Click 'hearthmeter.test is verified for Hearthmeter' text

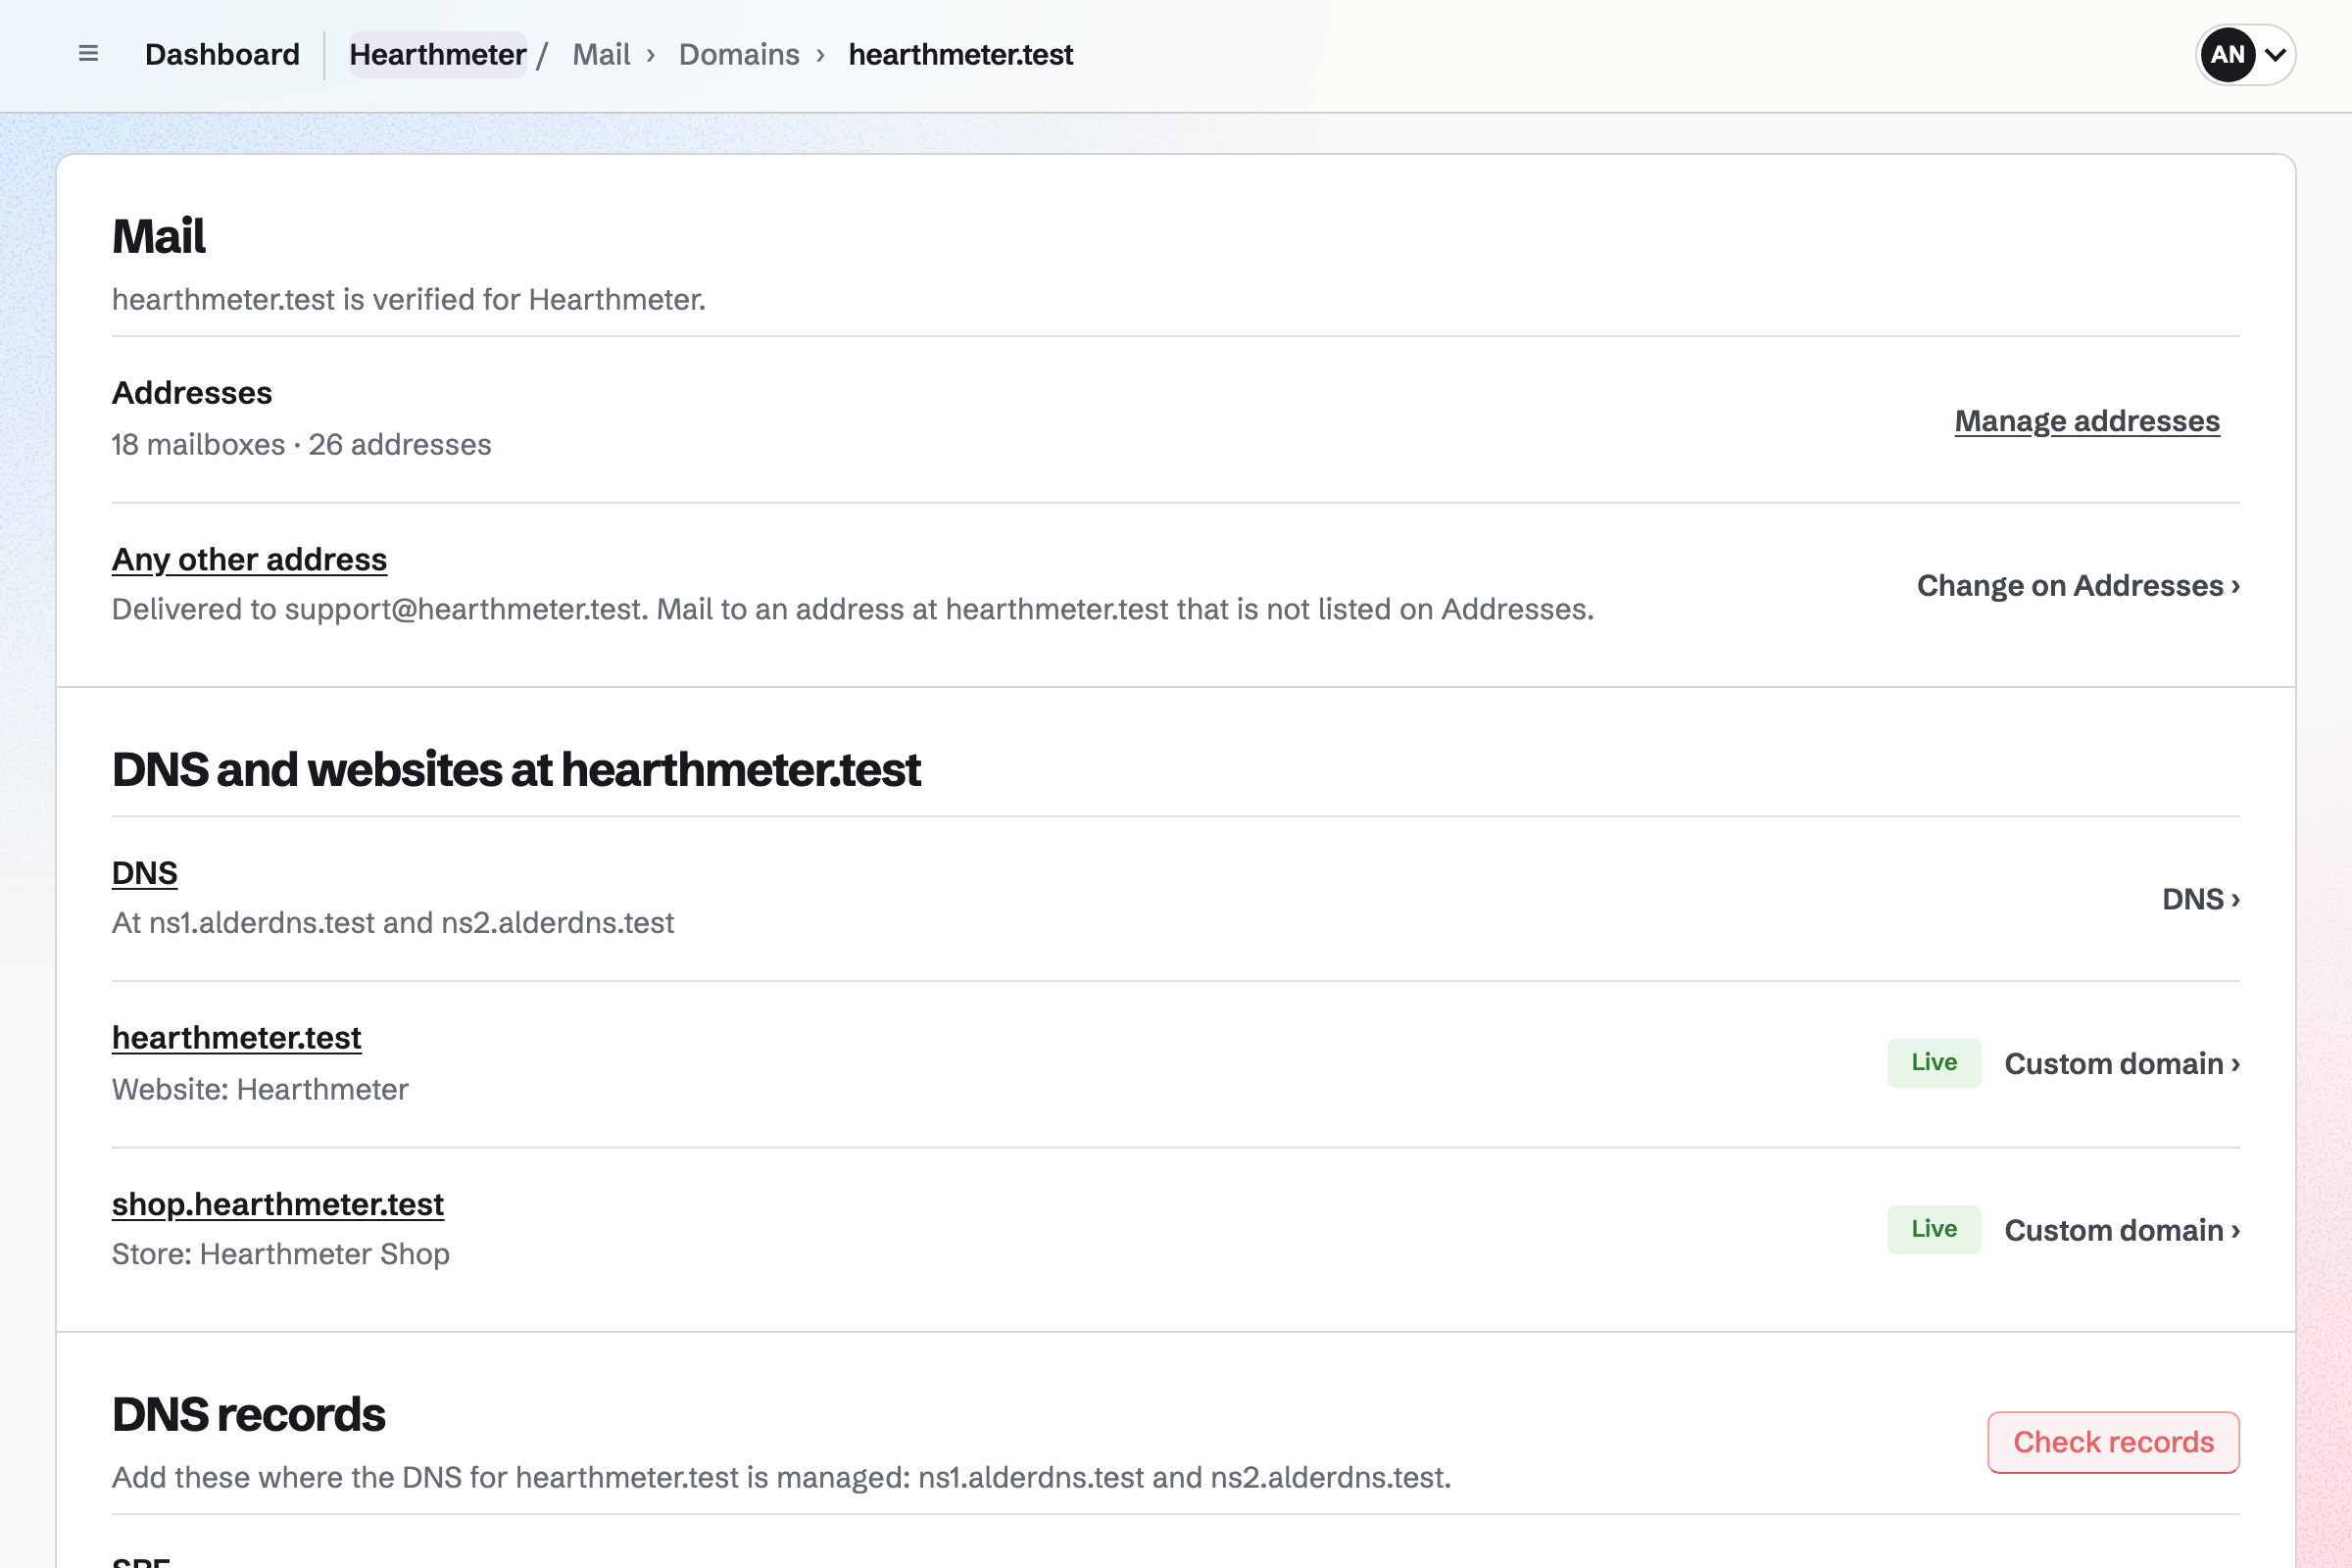[409, 300]
